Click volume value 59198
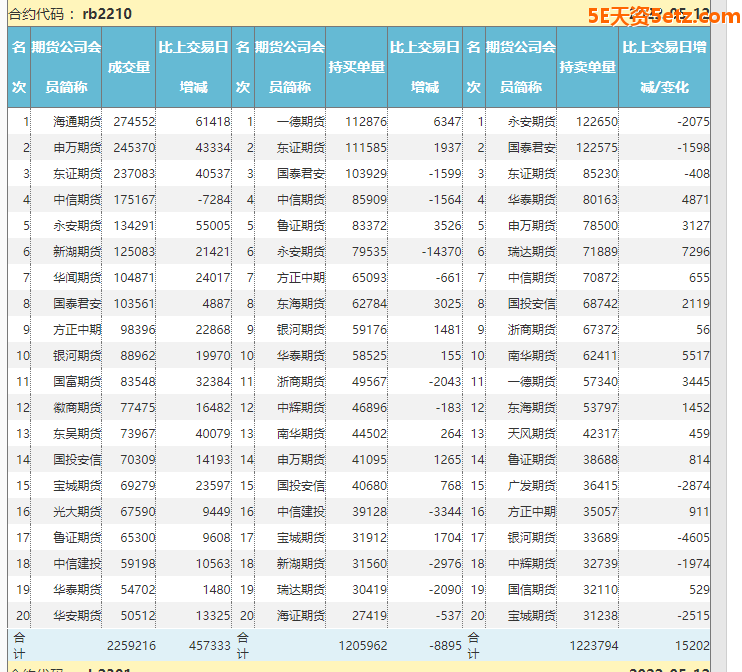The height and width of the screenshot is (672, 742). pyautogui.click(x=137, y=564)
